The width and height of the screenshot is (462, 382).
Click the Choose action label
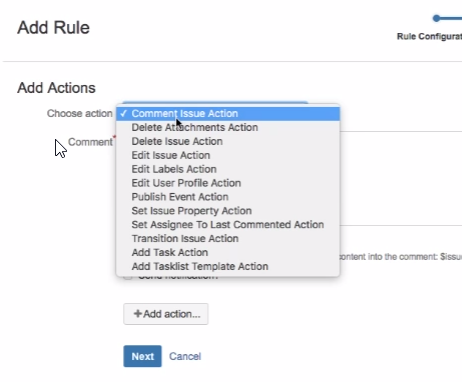click(x=80, y=114)
